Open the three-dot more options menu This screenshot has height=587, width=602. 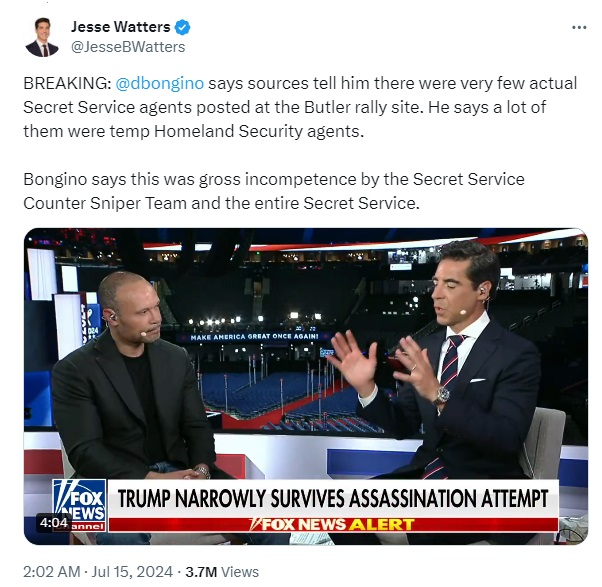tap(579, 28)
